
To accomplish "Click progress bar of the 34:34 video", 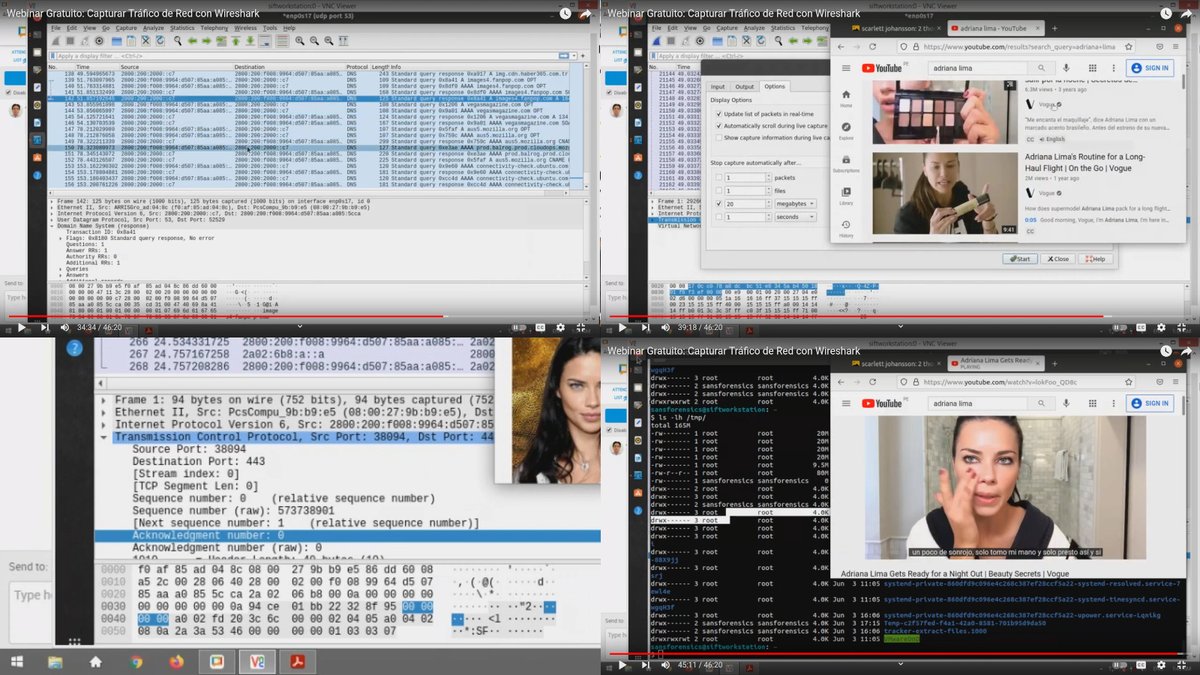I will 299,316.
